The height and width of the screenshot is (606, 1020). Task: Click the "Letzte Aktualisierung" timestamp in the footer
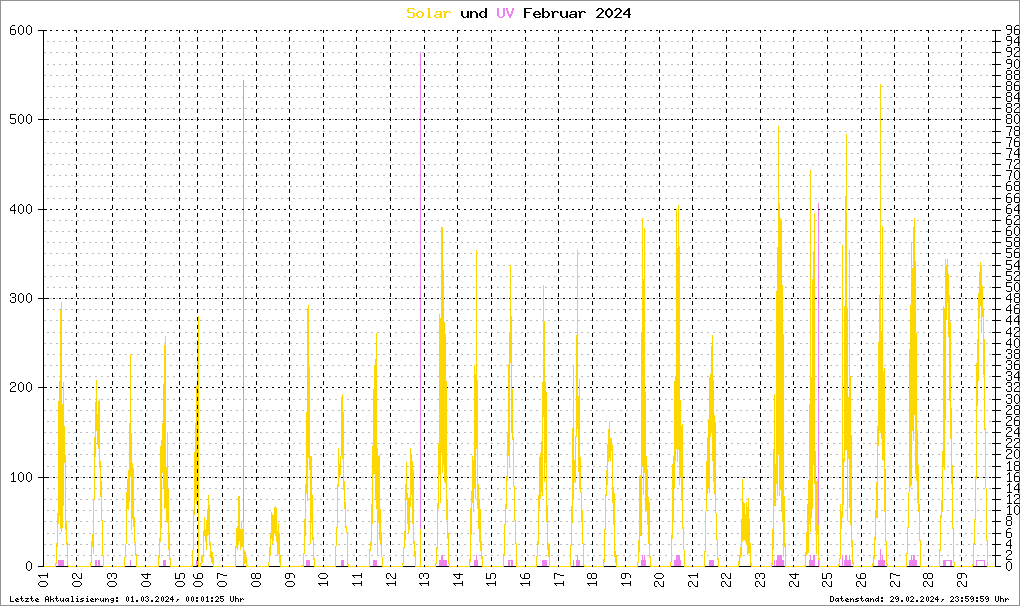125,598
